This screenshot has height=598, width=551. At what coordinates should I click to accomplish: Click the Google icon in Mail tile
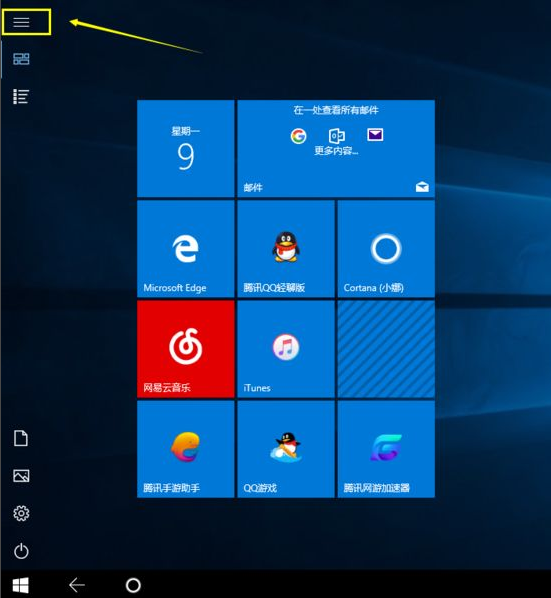tap(298, 136)
